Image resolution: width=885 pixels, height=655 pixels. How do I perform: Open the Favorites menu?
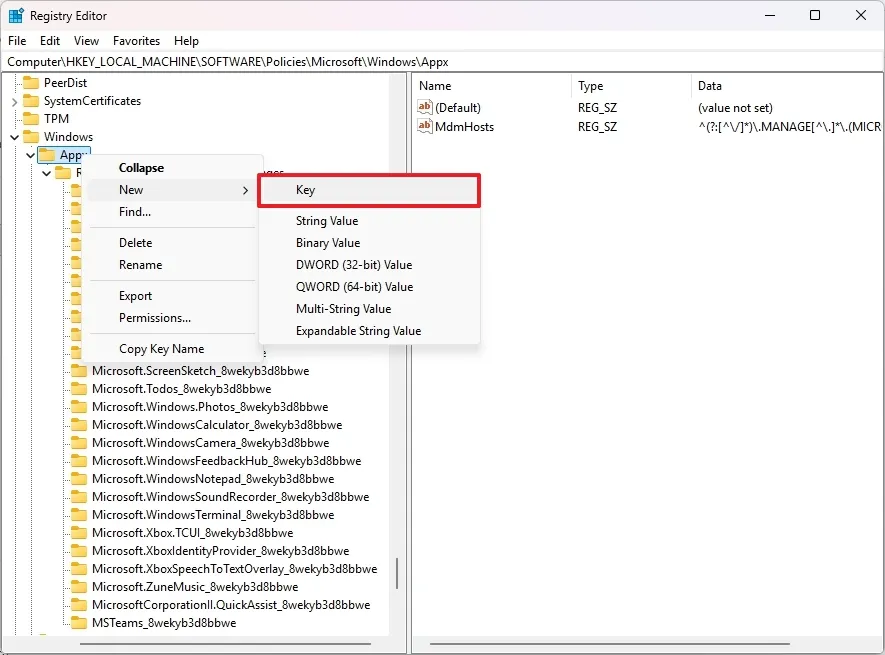[136, 41]
